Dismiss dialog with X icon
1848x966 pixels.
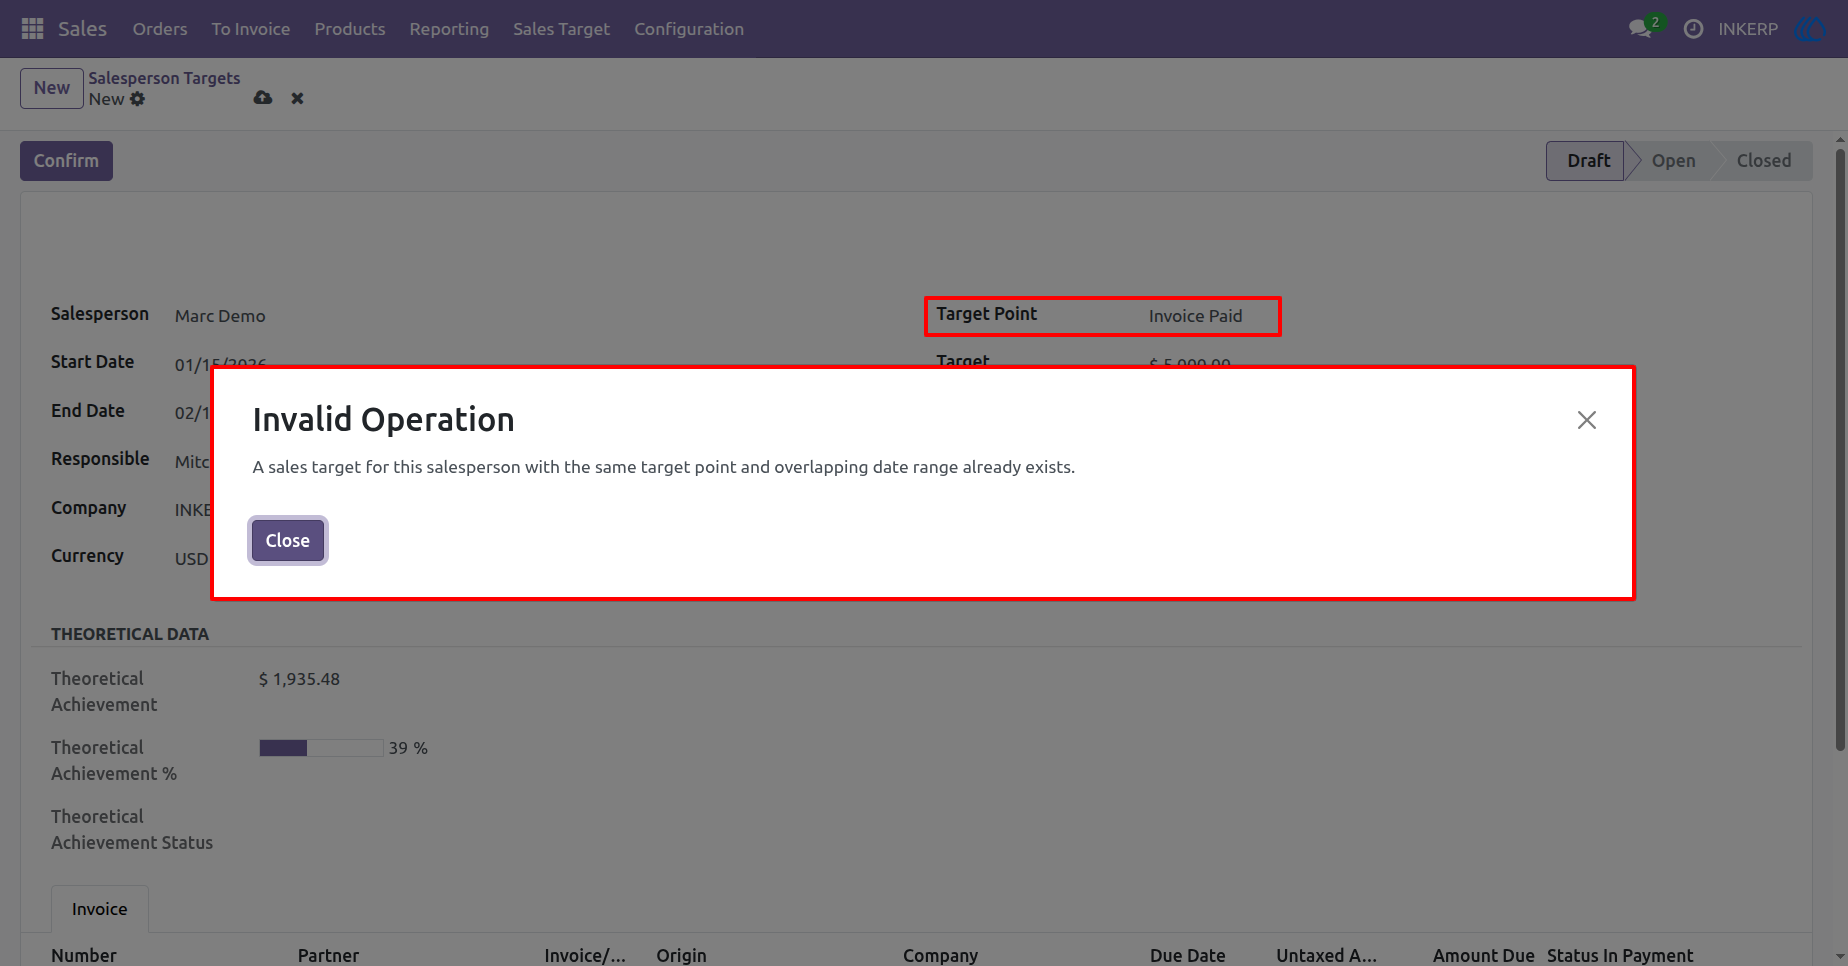click(1586, 420)
